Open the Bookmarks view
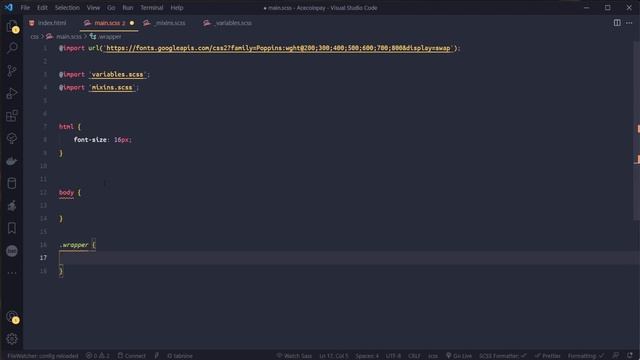The height and width of the screenshot is (360, 640). coord(12,228)
